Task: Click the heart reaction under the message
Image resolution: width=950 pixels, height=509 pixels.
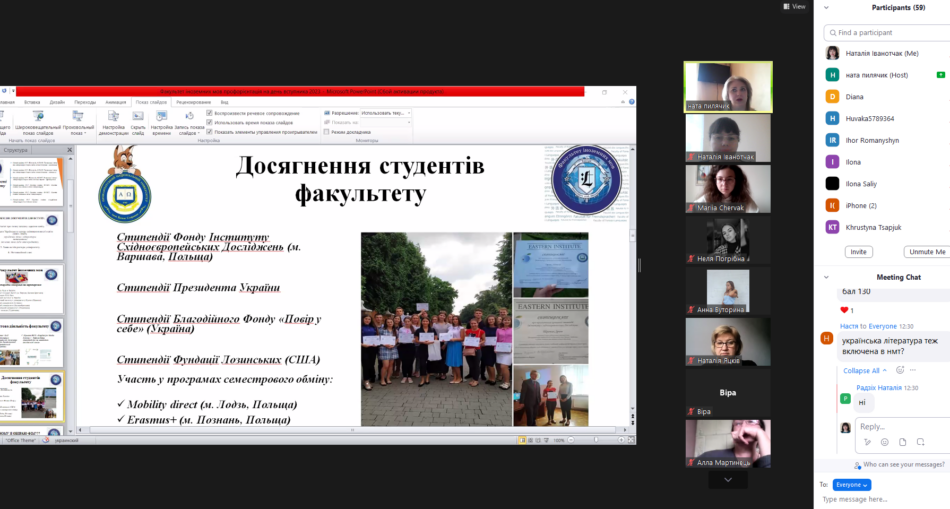Action: (x=844, y=310)
